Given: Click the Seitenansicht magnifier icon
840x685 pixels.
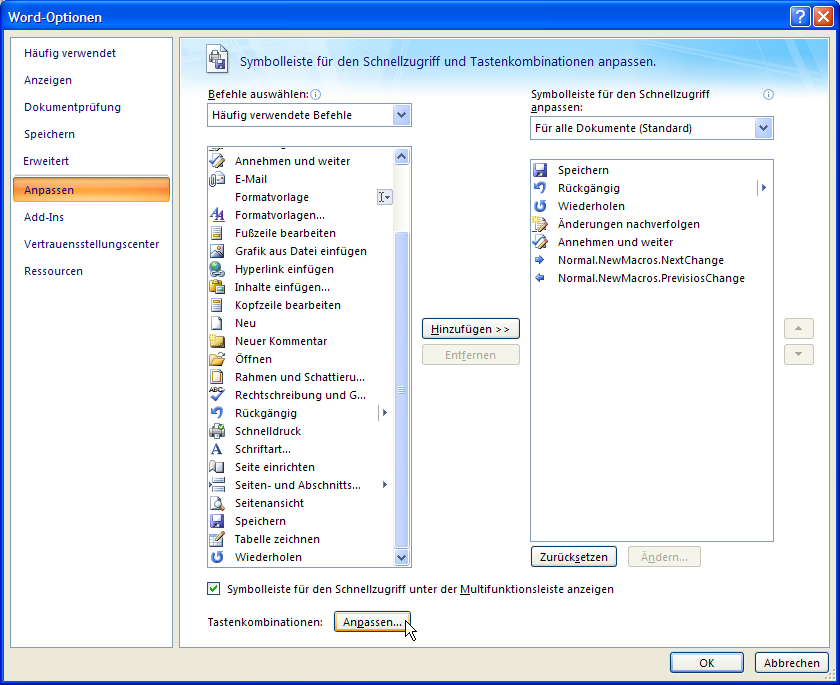Looking at the screenshot, I should pyautogui.click(x=217, y=503).
